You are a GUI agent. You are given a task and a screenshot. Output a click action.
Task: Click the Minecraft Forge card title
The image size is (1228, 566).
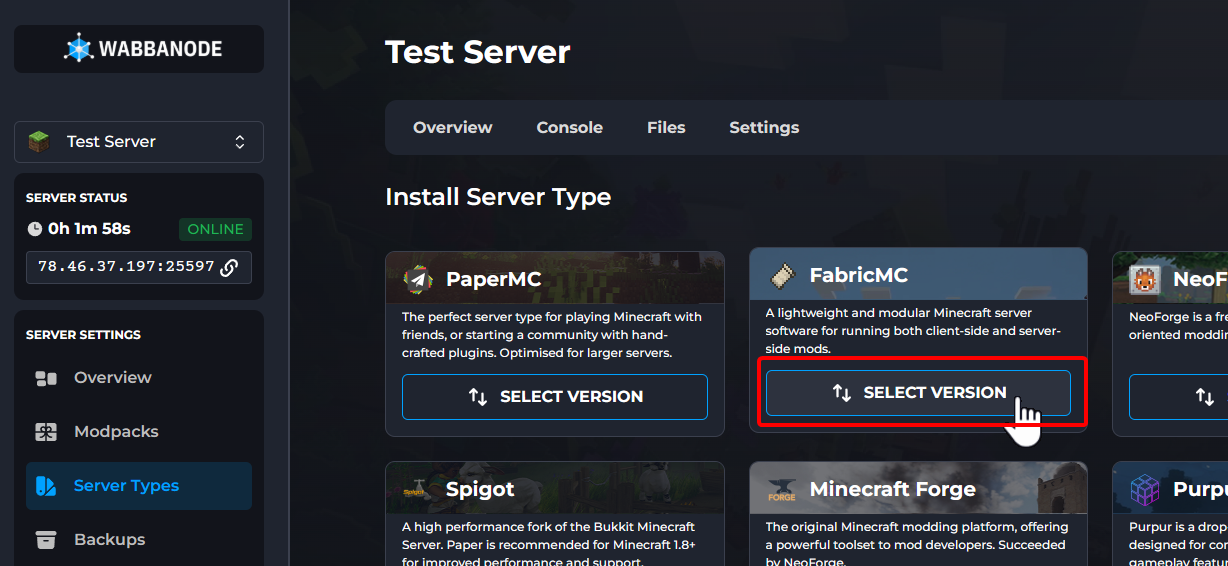click(x=893, y=489)
